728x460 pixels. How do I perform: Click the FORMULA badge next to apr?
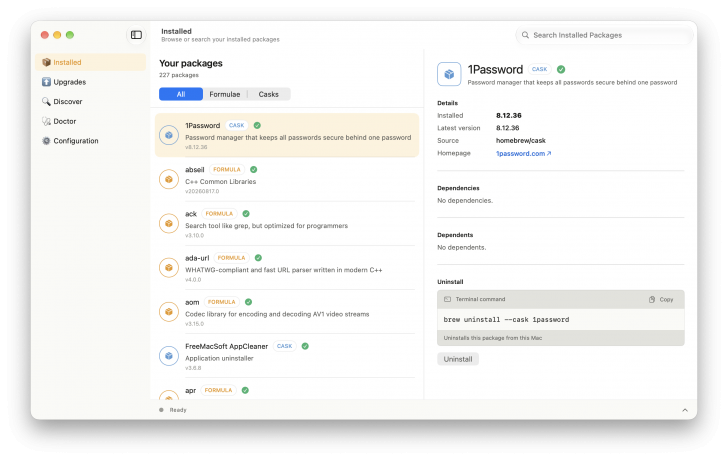click(x=218, y=390)
